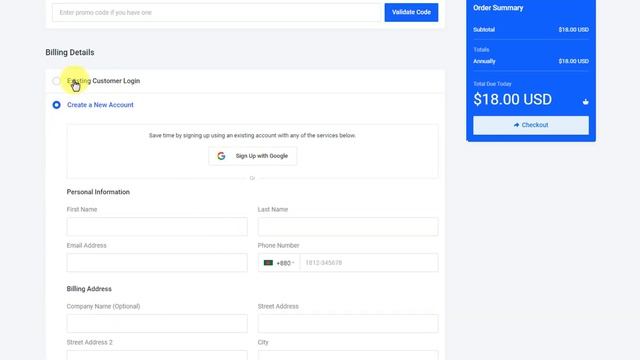Click the Google logo icon
Image resolution: width=640 pixels, height=360 pixels.
pyautogui.click(x=221, y=156)
